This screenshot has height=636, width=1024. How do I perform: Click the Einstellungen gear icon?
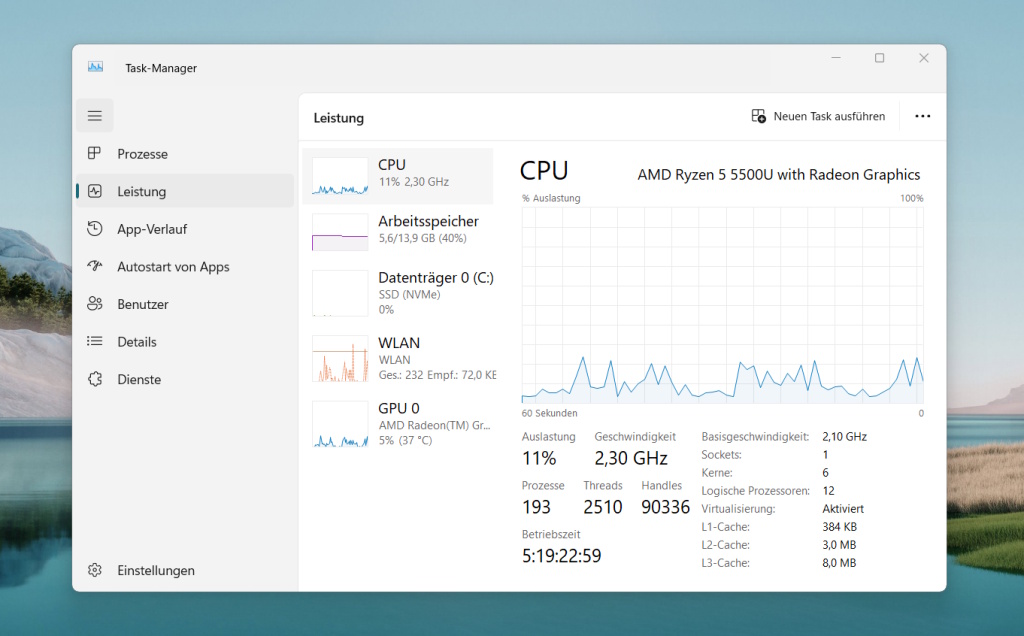95,570
